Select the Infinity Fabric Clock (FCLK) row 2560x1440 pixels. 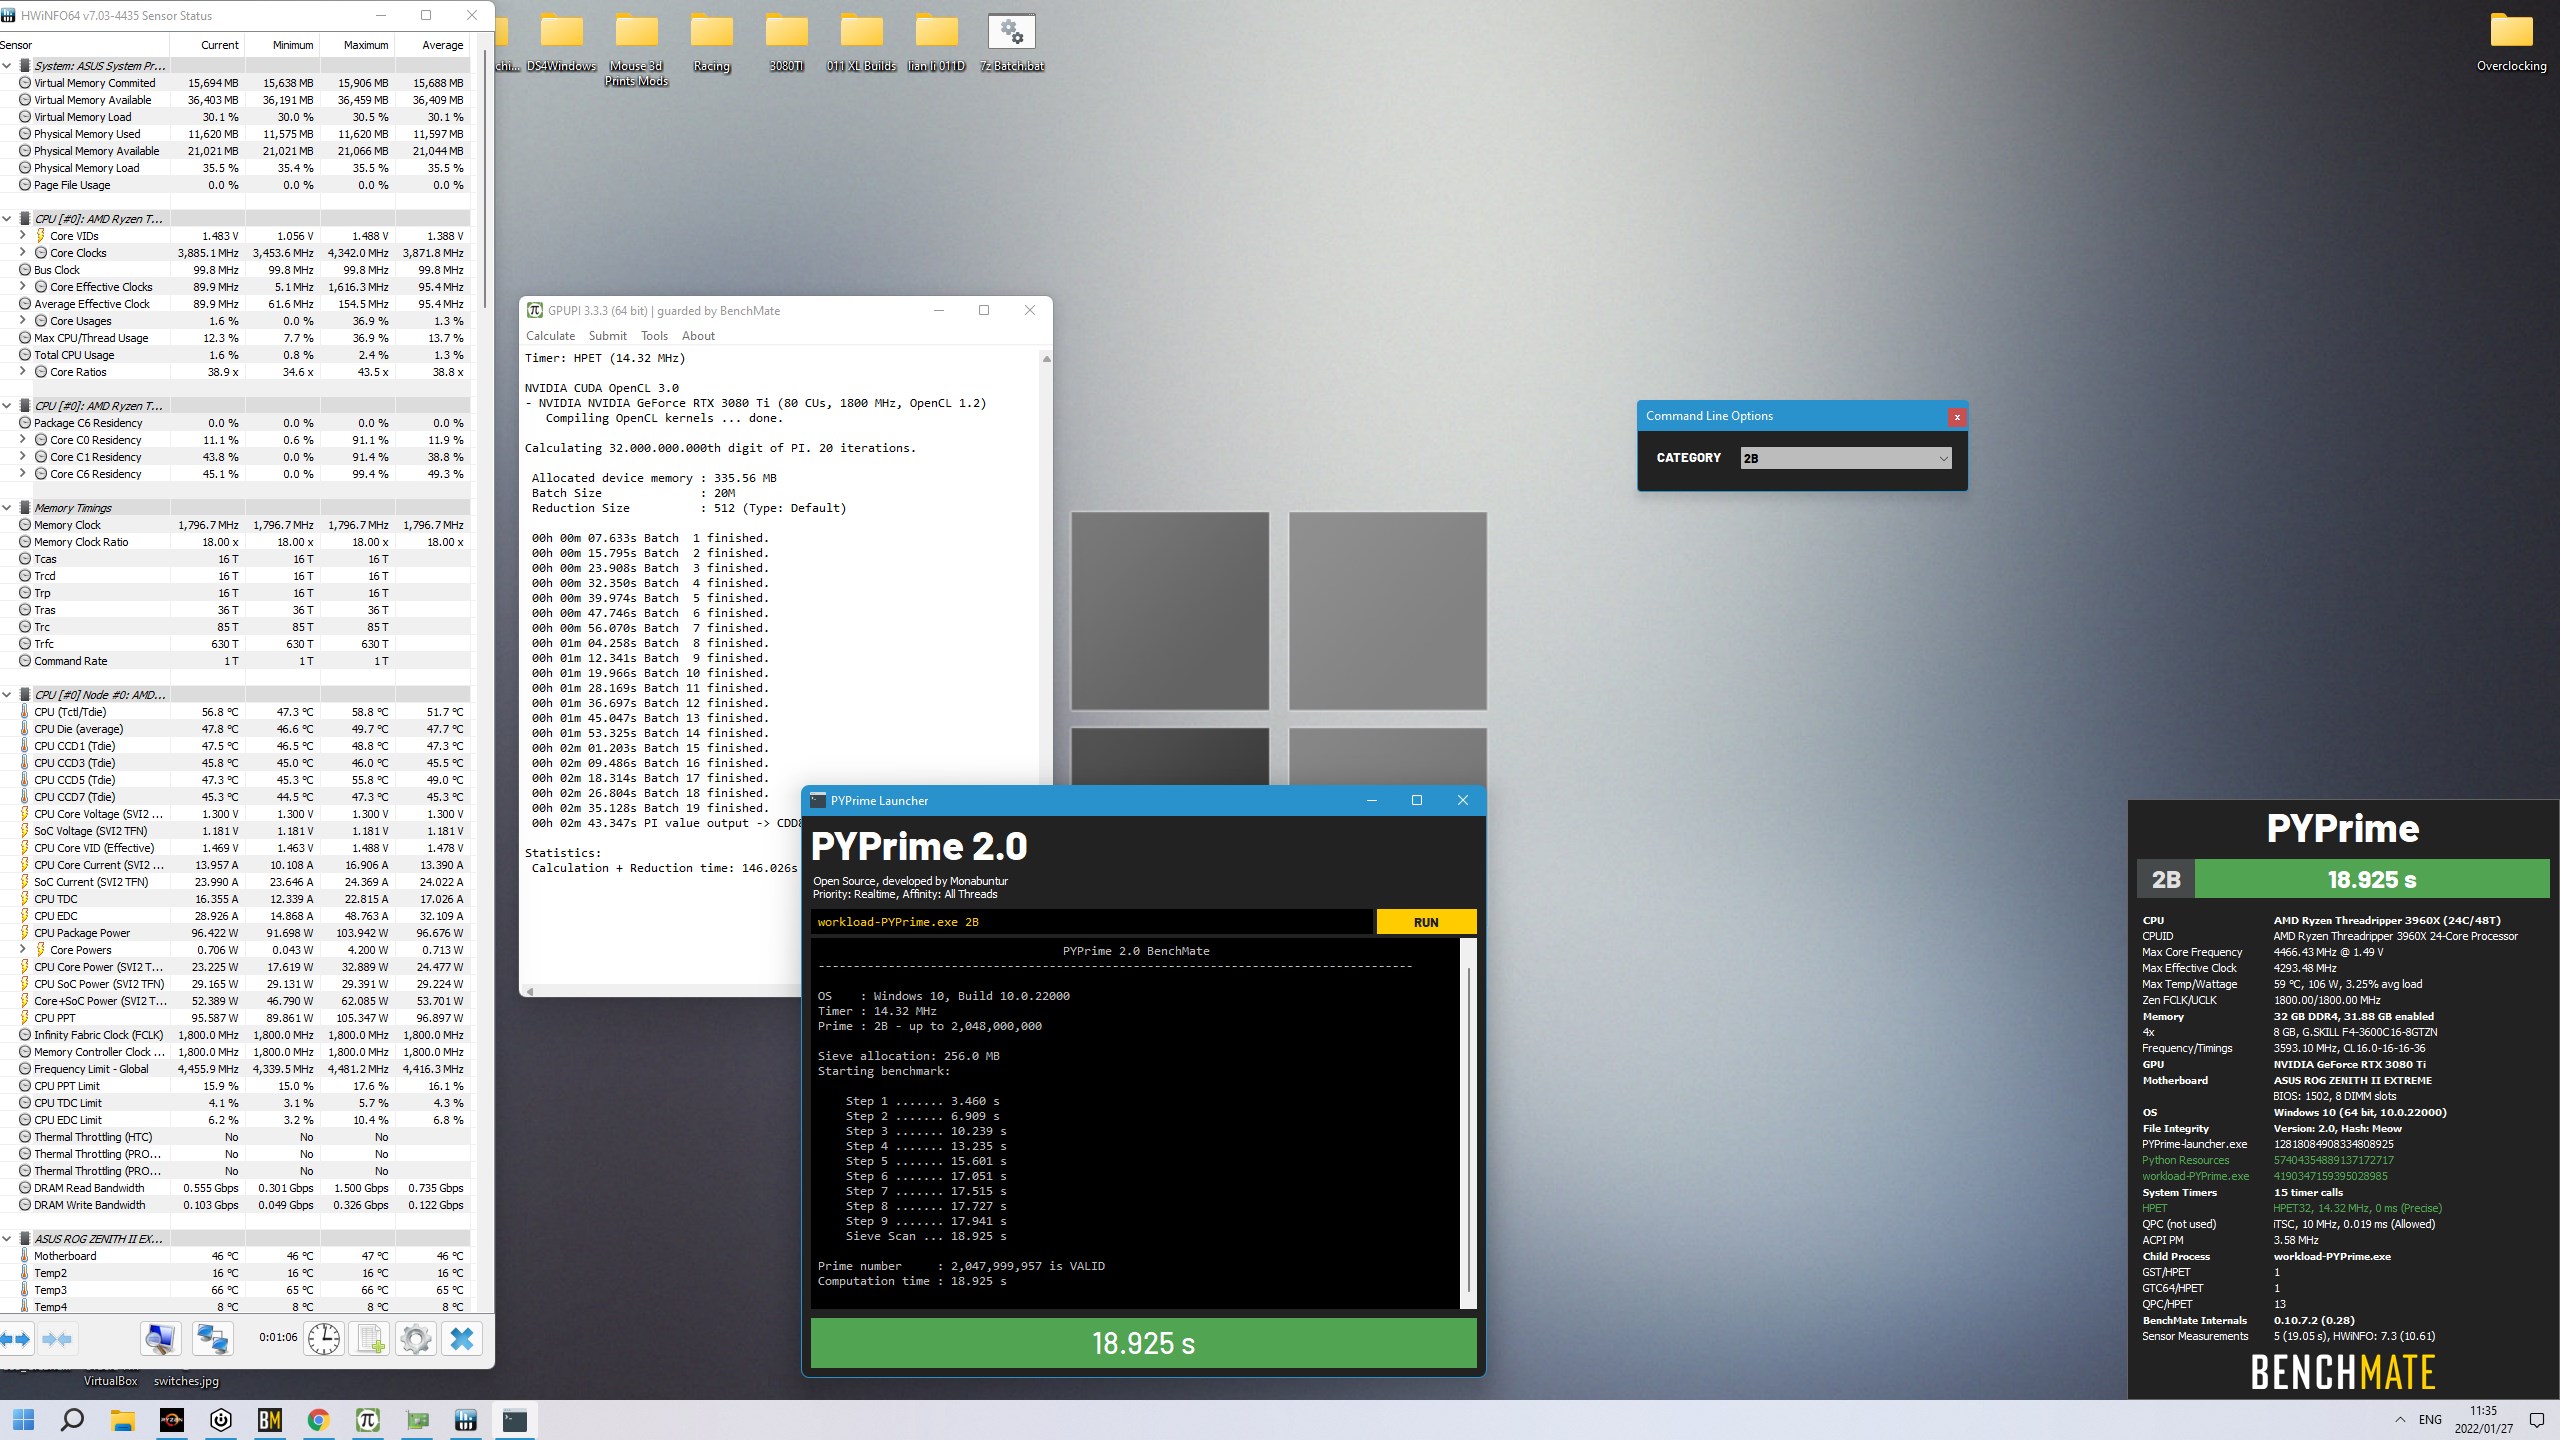235,1035
